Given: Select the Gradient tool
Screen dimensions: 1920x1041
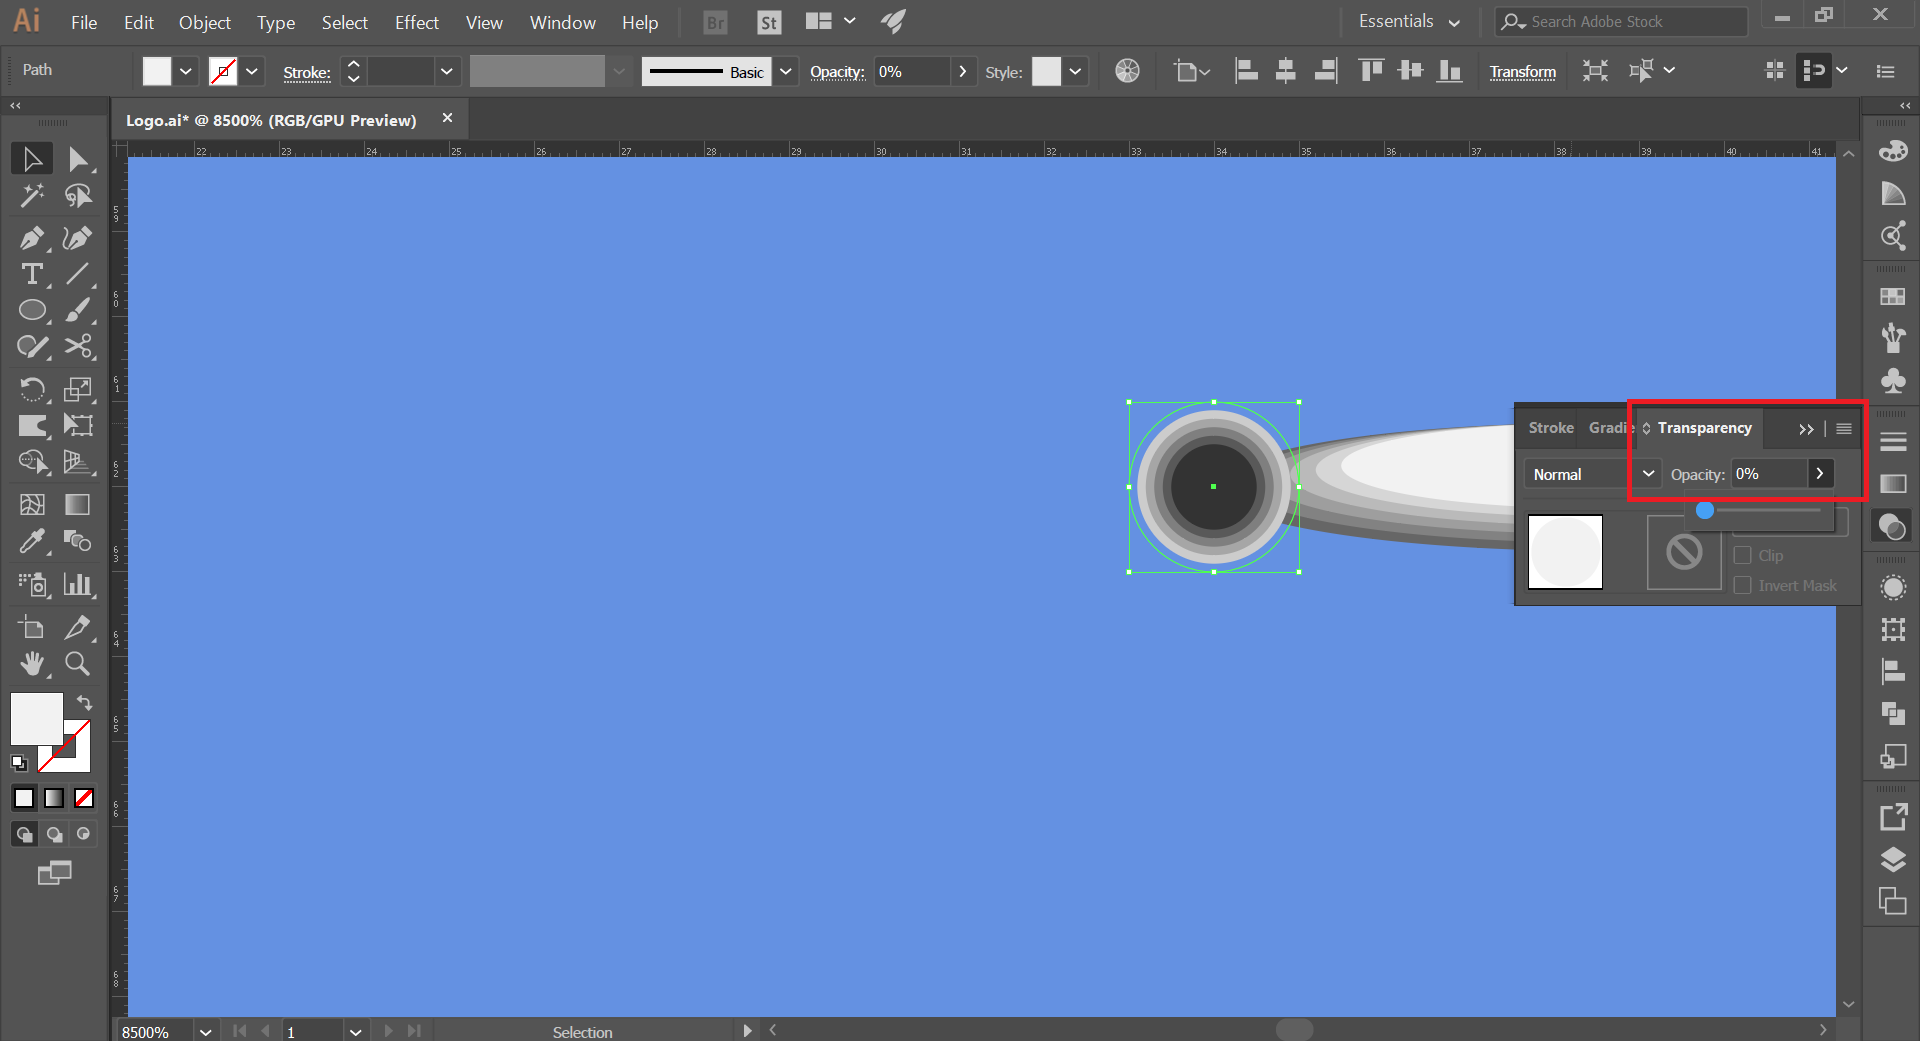Looking at the screenshot, I should pyautogui.click(x=78, y=504).
